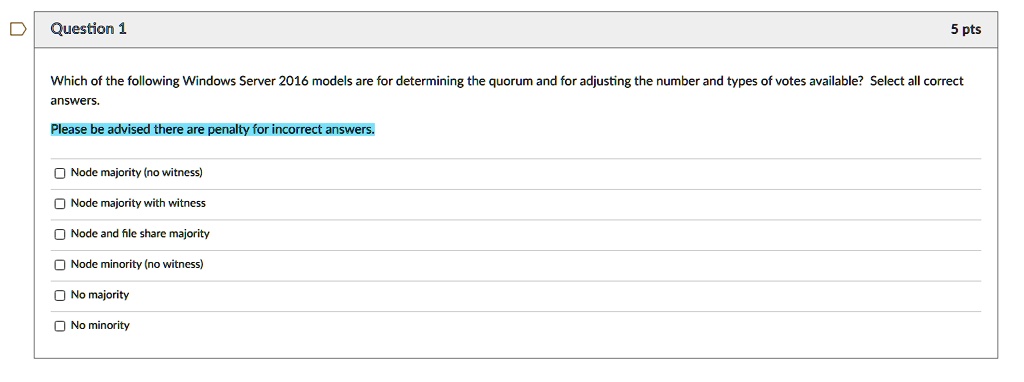Mark the No majority checkbox
Viewport: 1024px width, 382px height.
coord(60,295)
